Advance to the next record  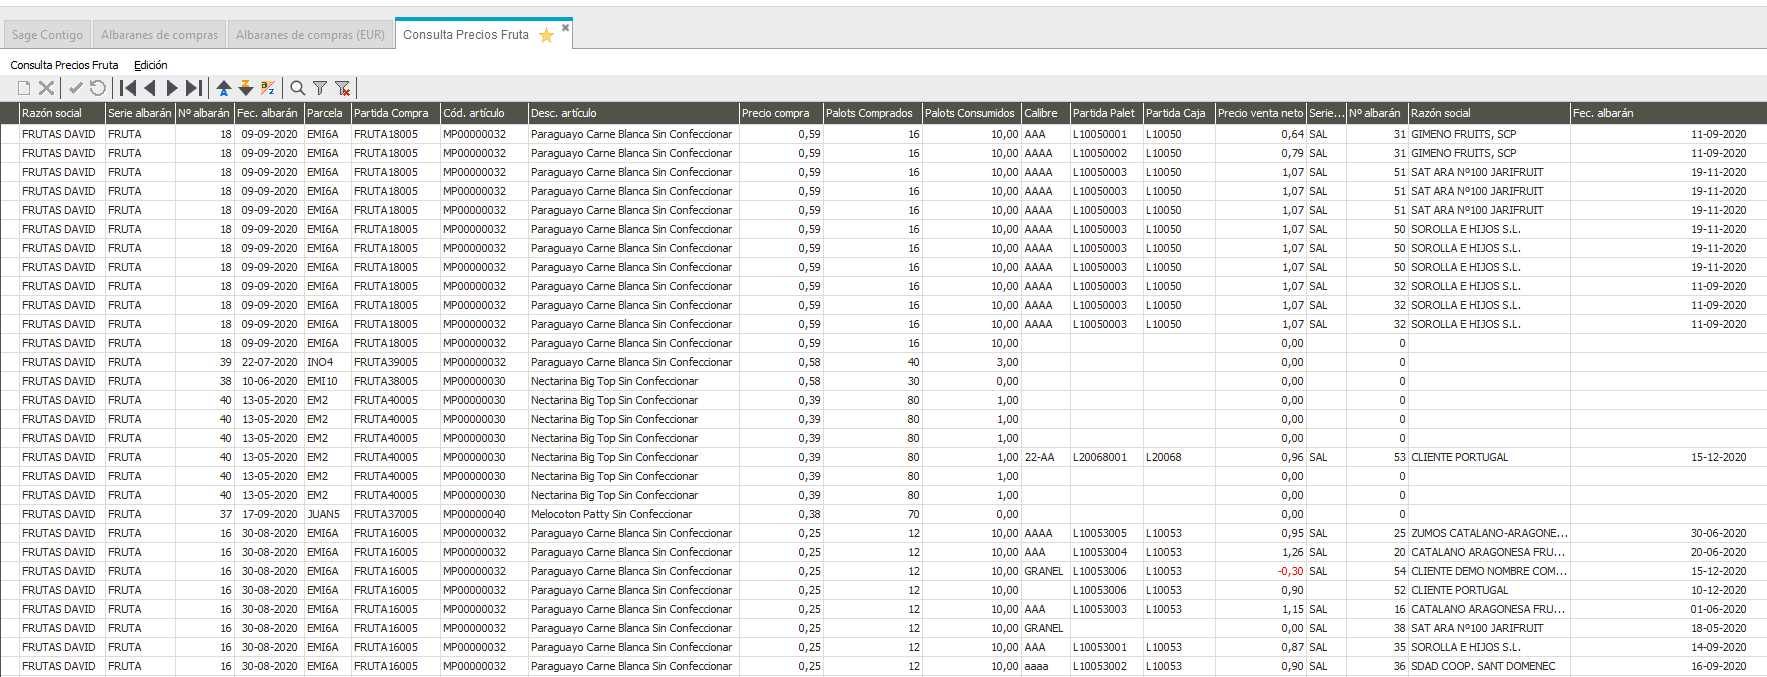tap(172, 88)
